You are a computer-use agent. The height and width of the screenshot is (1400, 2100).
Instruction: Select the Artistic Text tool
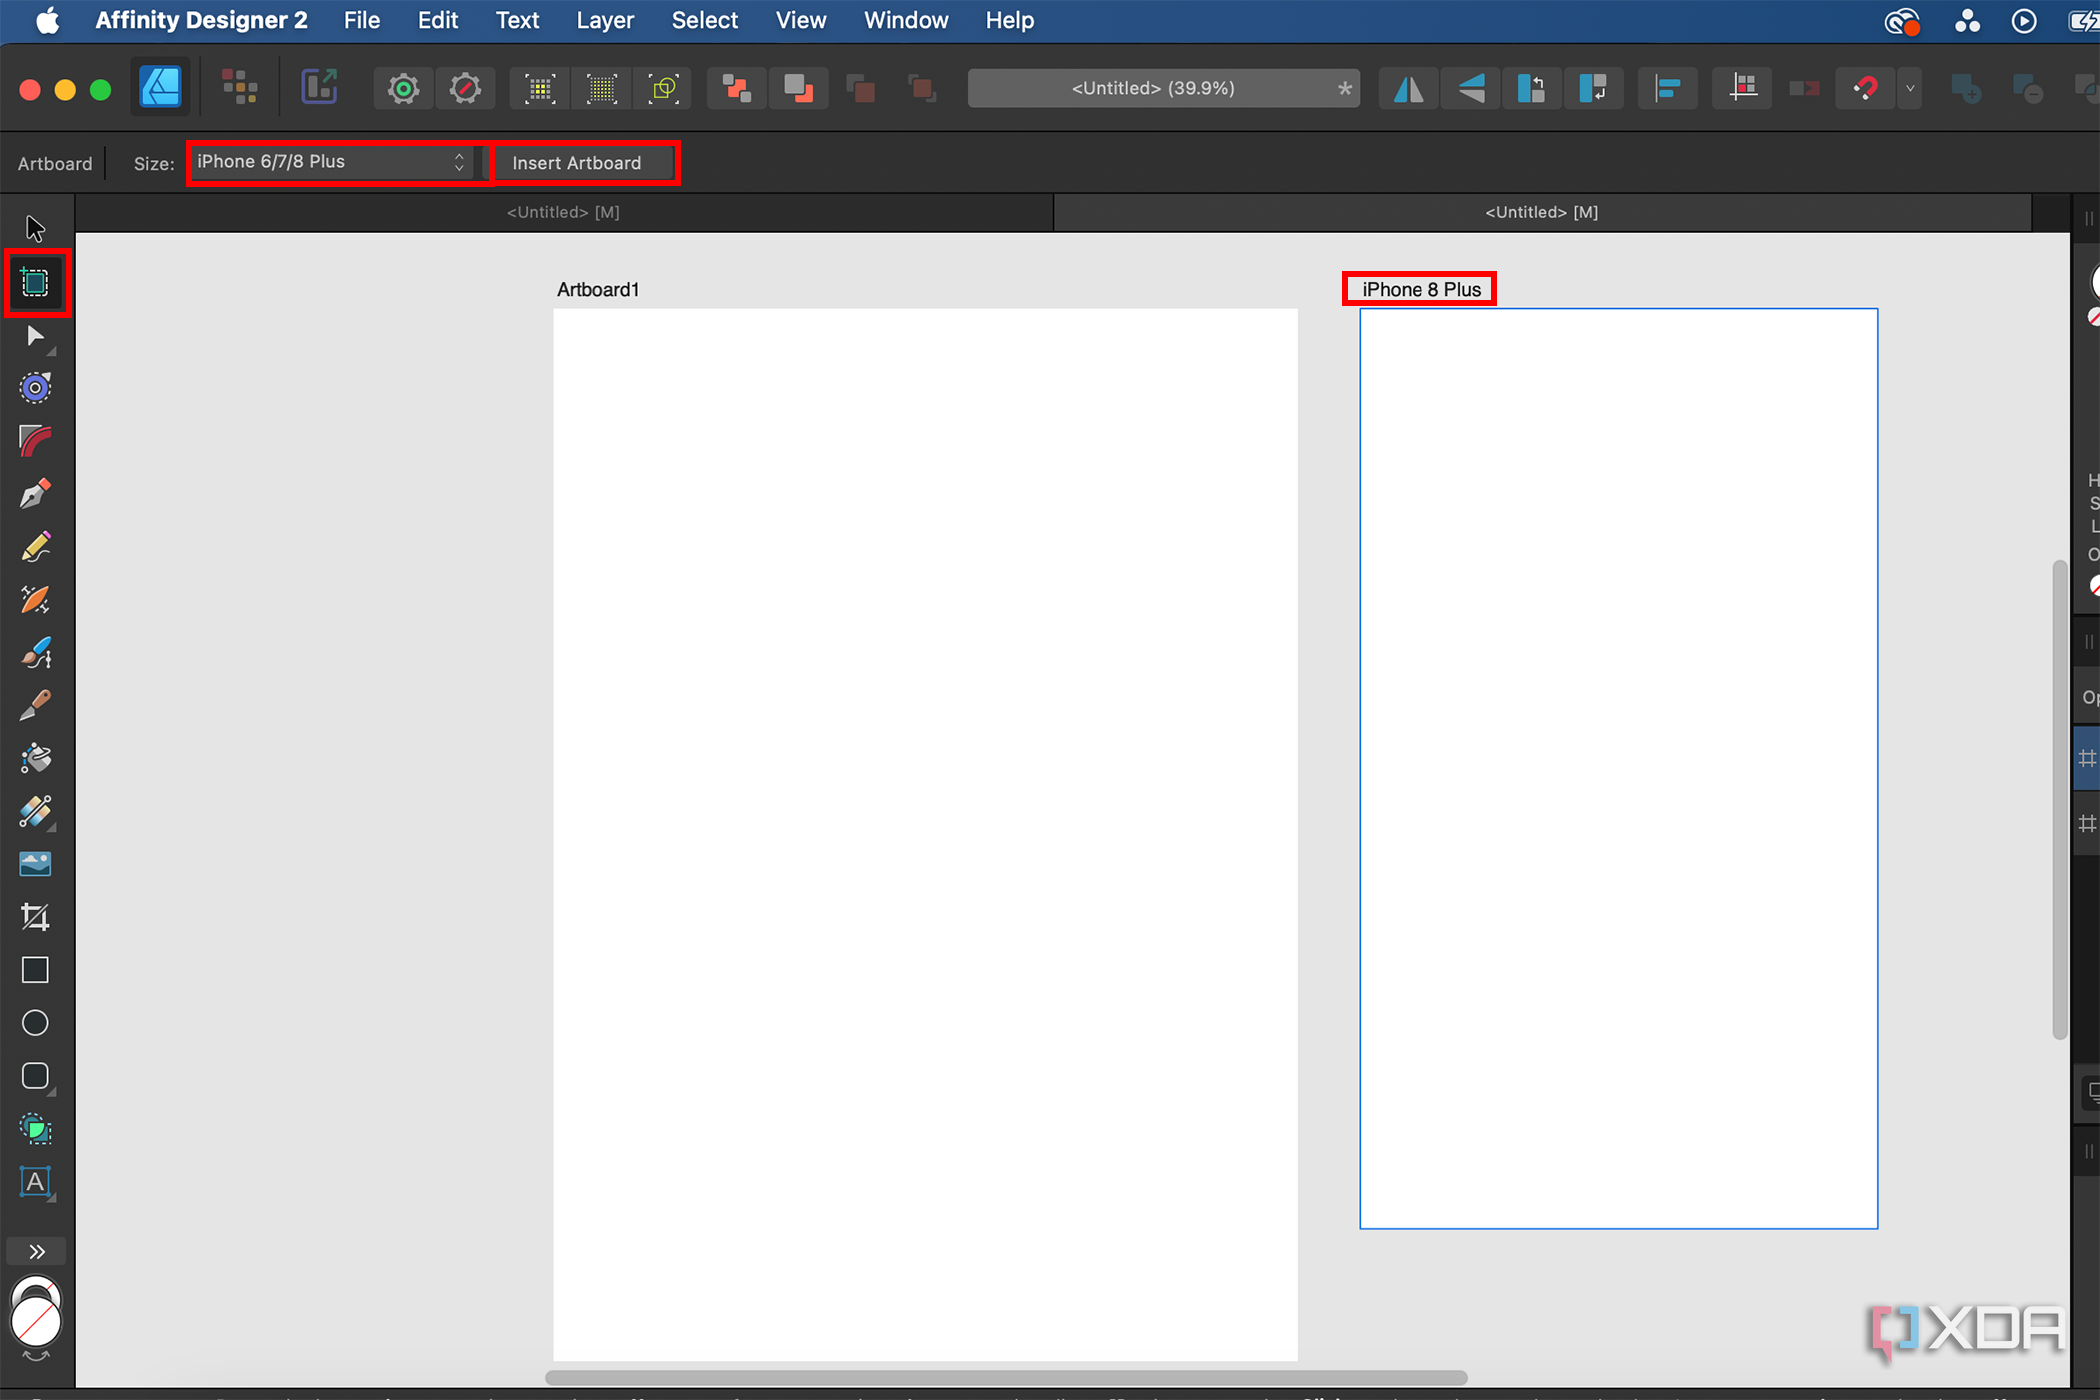[35, 1182]
